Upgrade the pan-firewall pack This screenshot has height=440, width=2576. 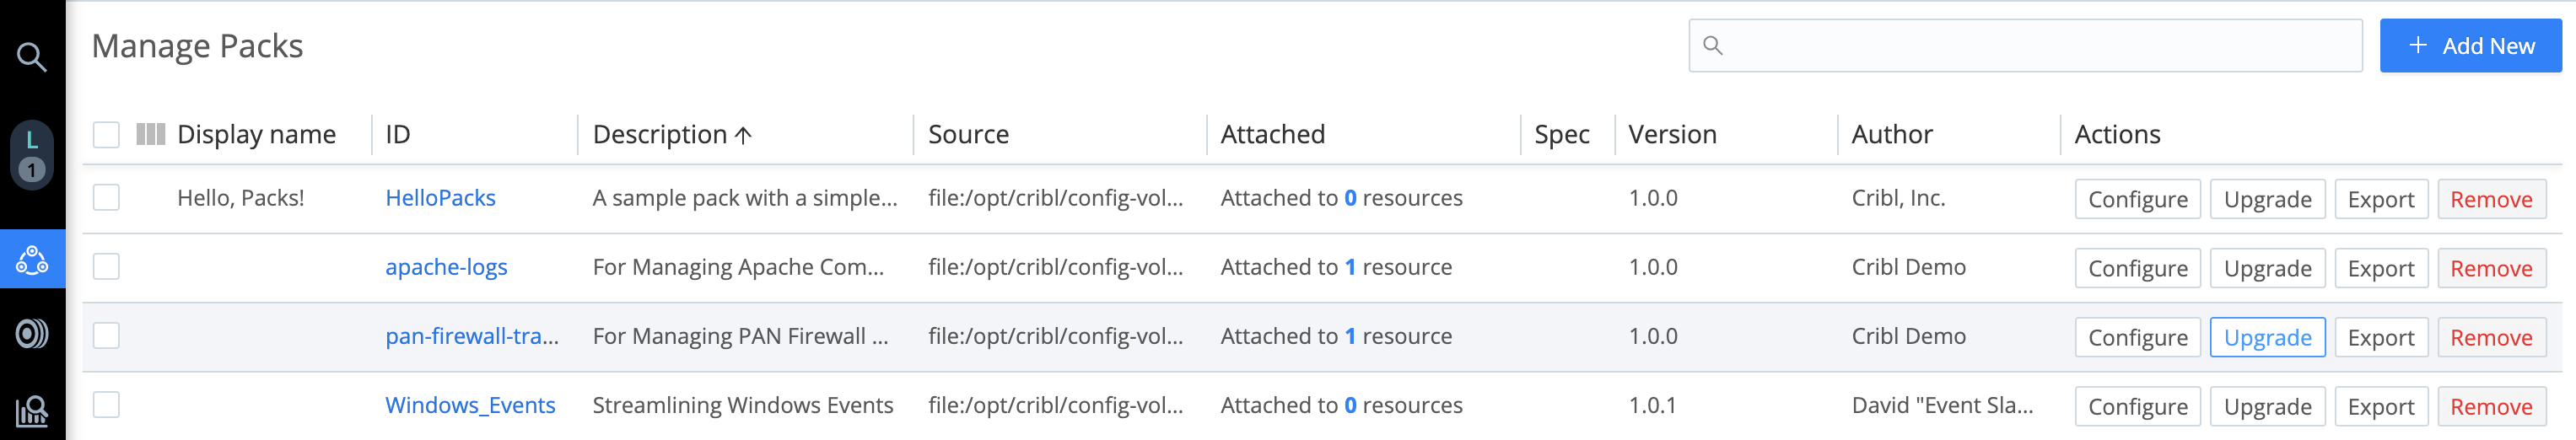tap(2267, 337)
